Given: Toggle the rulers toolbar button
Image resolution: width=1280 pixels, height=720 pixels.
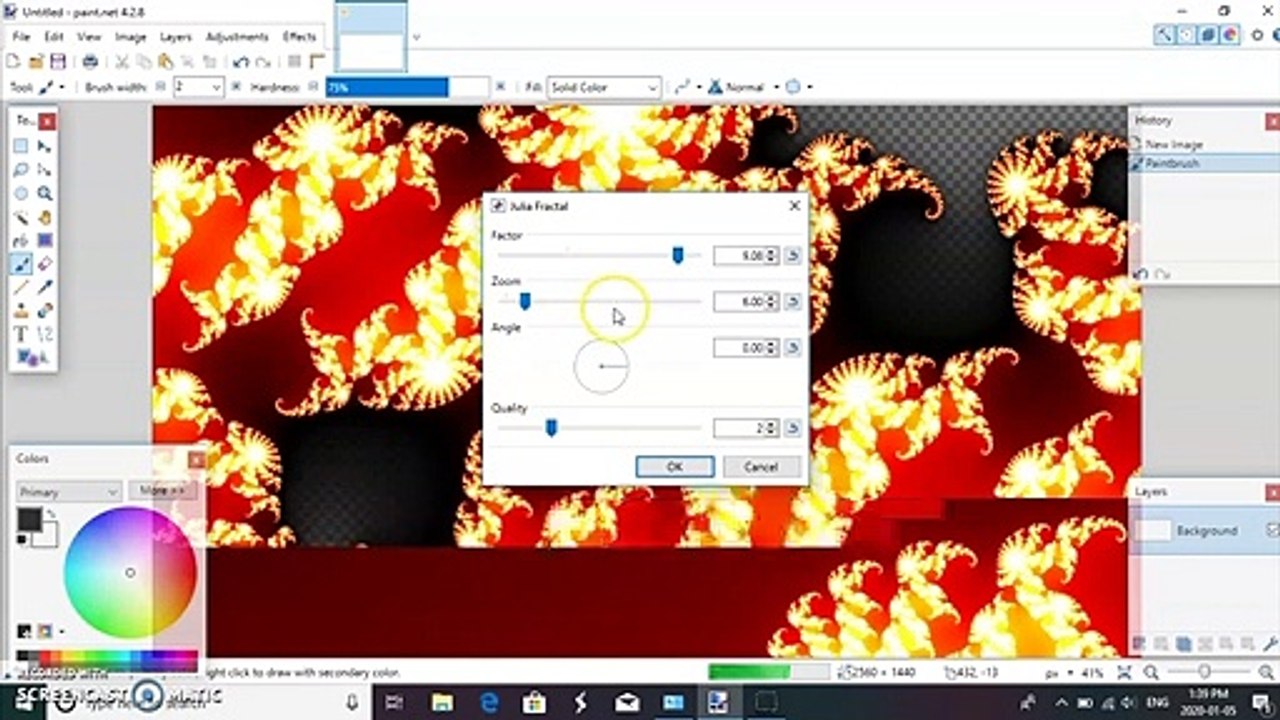Looking at the screenshot, I should point(317,62).
